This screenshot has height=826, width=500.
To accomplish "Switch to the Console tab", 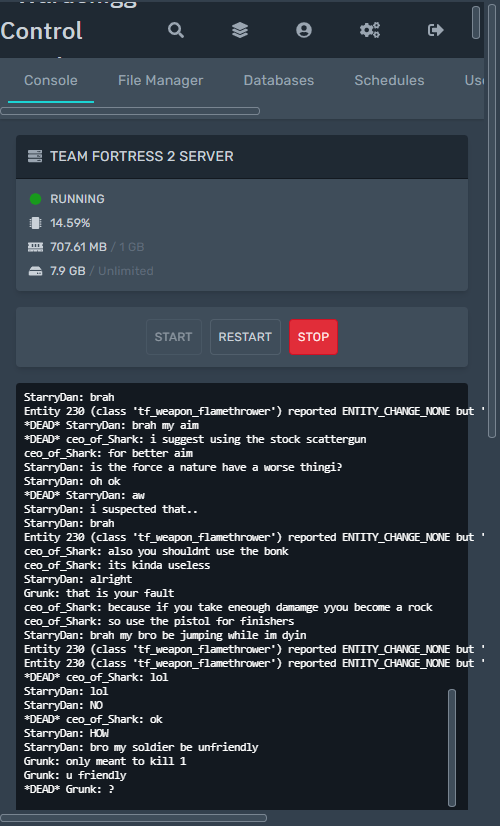I will point(51,81).
